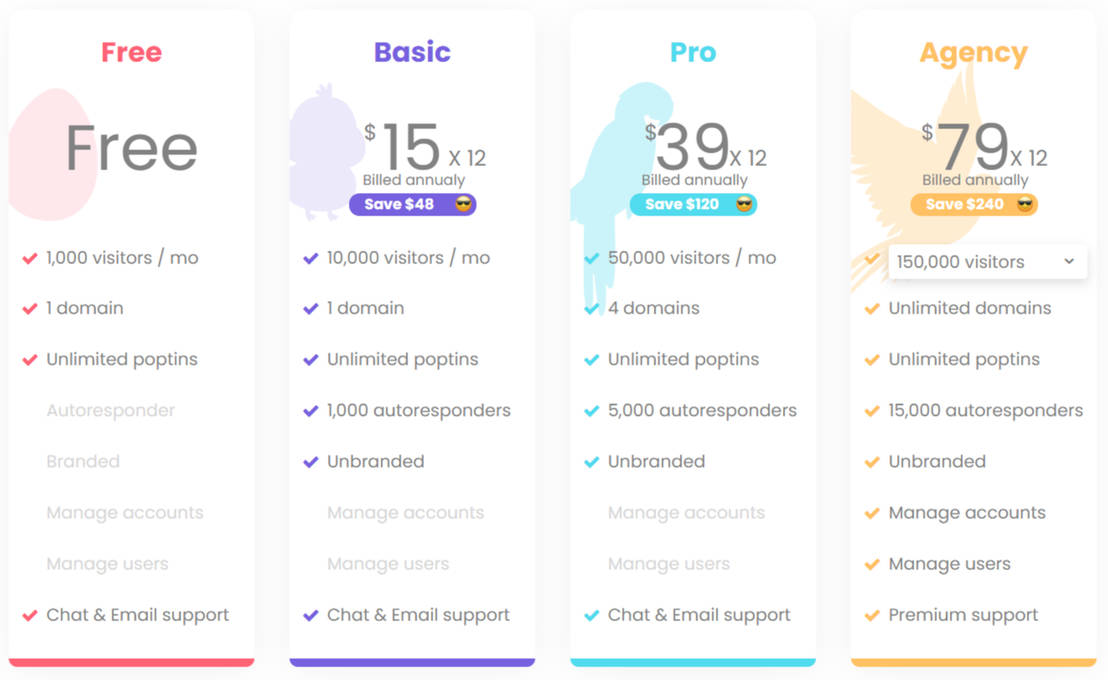Image resolution: width=1108 pixels, height=680 pixels.
Task: Click purple checkmark next to 1,000 autoresponders
Action: 311,411
